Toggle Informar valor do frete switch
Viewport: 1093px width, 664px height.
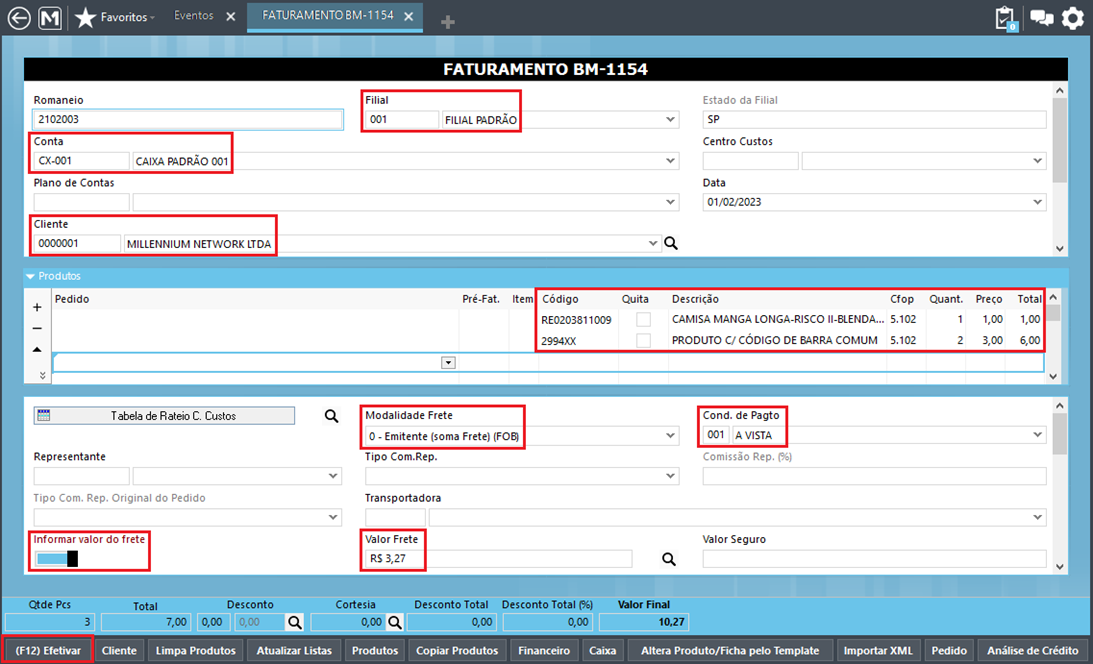[x=56, y=559]
